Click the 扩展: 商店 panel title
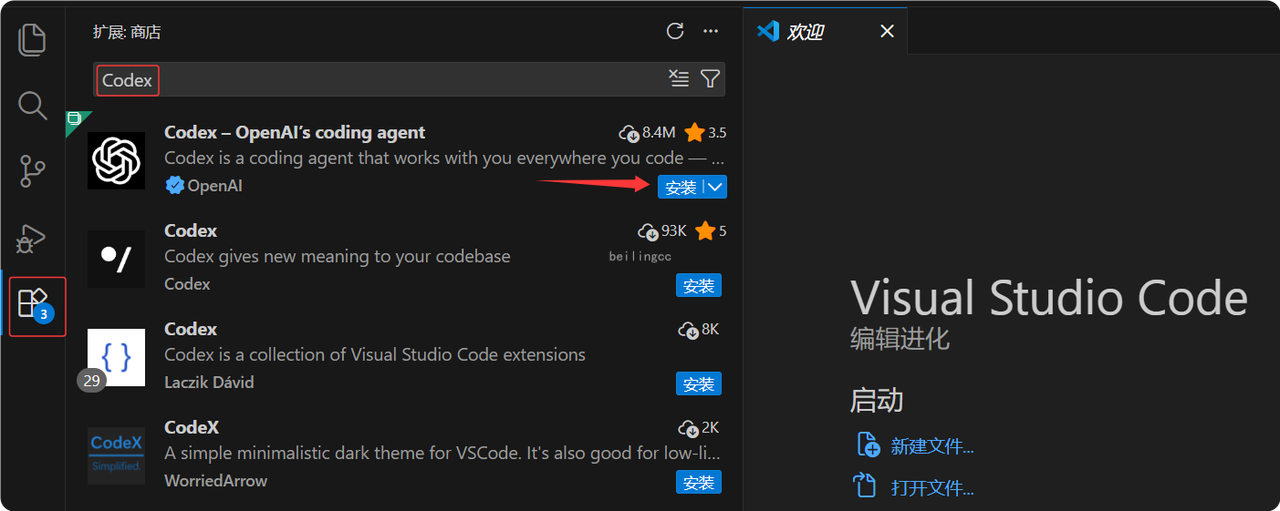The height and width of the screenshot is (511, 1280). pos(127,32)
